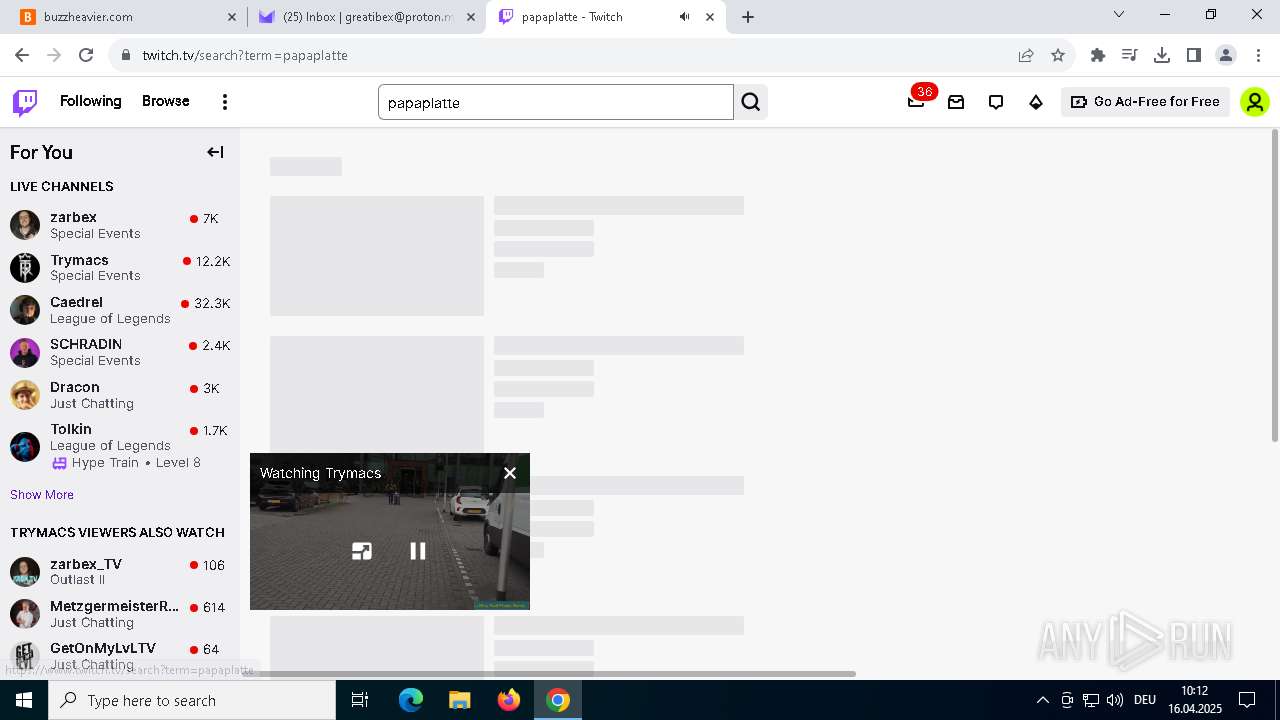The width and height of the screenshot is (1280, 720).
Task: Go back to the previous page
Action: (x=22, y=55)
